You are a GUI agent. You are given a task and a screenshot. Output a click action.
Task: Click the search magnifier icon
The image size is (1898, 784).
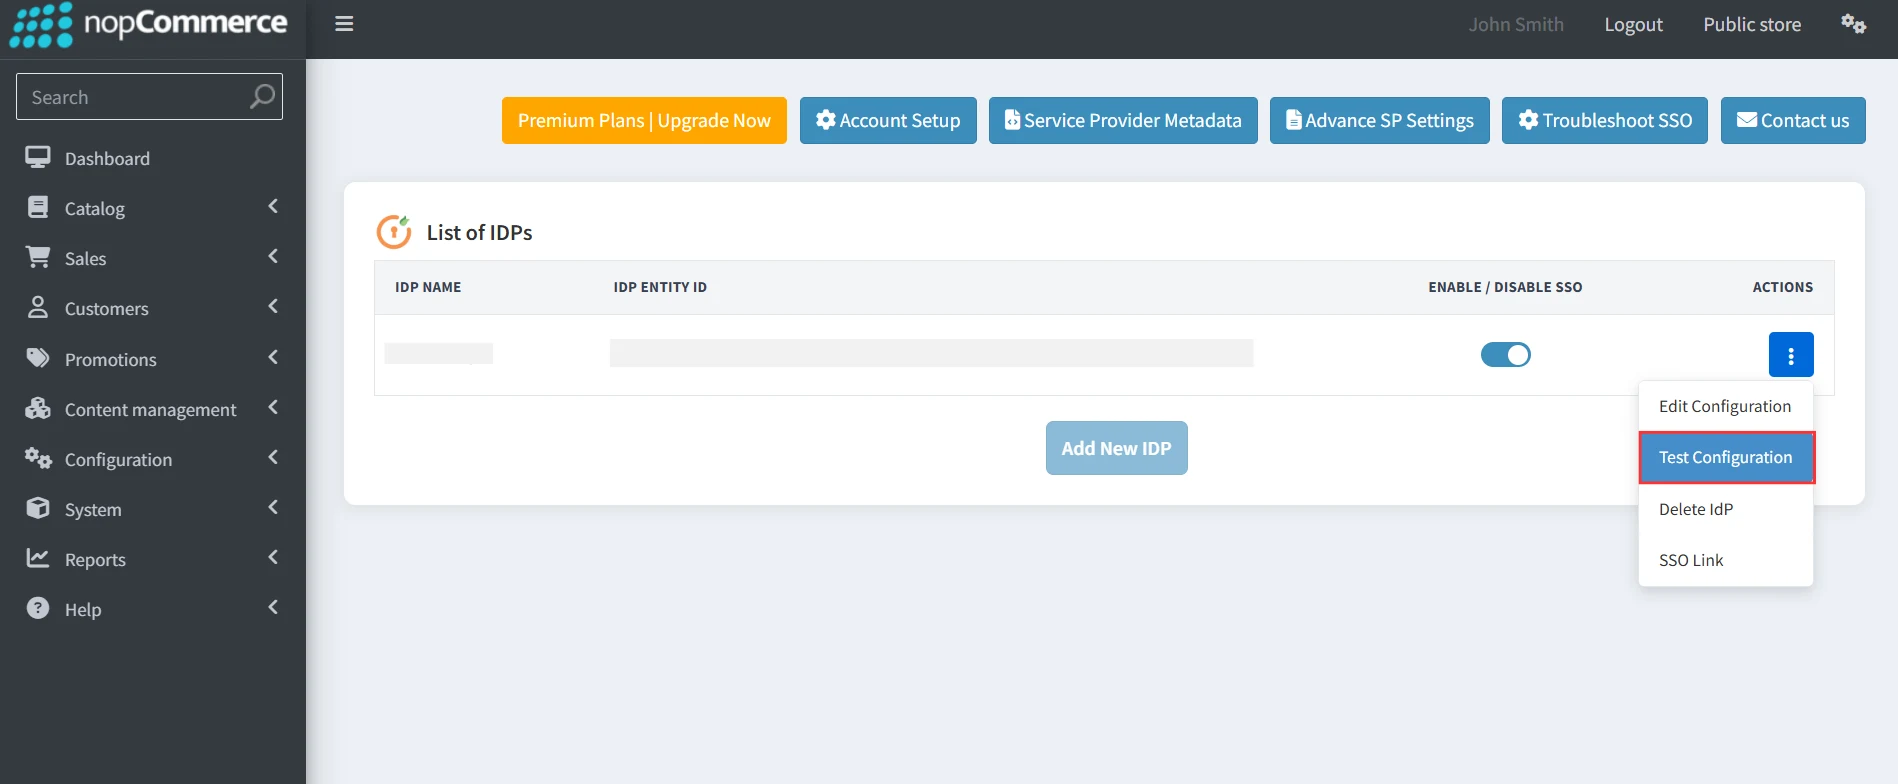[262, 96]
